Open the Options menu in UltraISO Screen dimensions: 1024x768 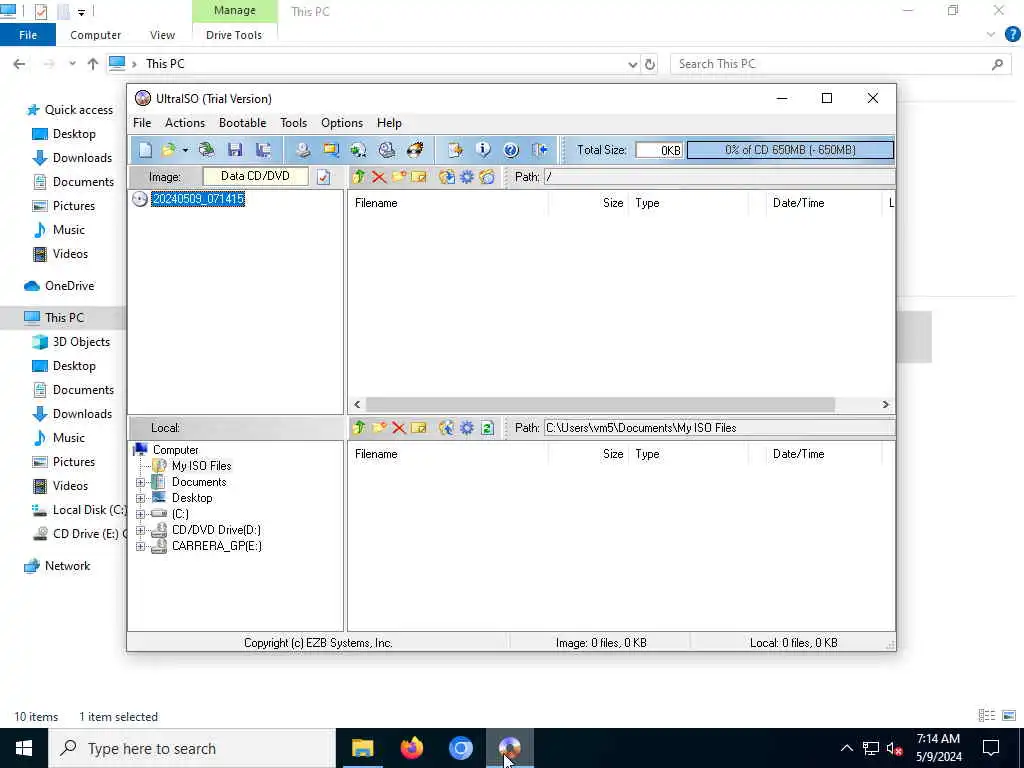(x=342, y=123)
